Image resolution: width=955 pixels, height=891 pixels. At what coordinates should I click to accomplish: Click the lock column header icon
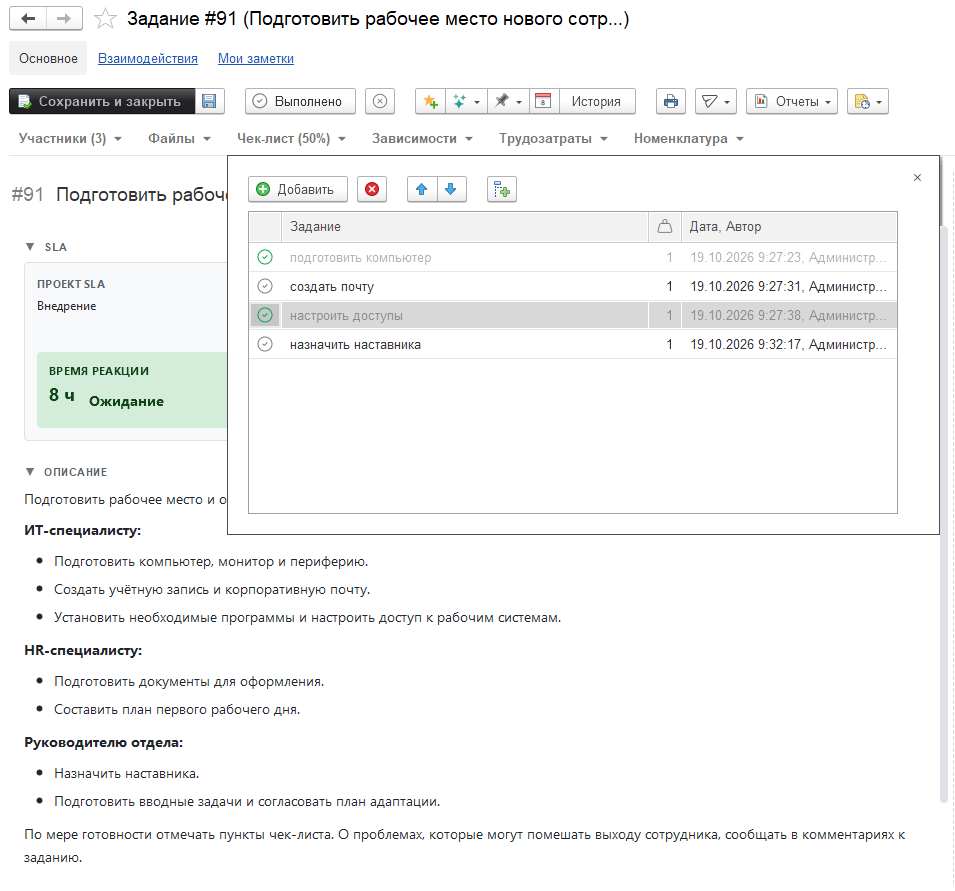click(665, 227)
